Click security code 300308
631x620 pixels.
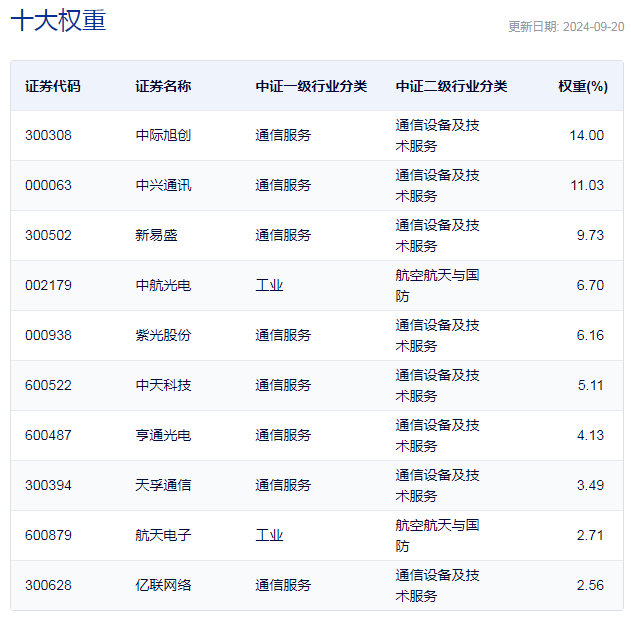pos(48,135)
